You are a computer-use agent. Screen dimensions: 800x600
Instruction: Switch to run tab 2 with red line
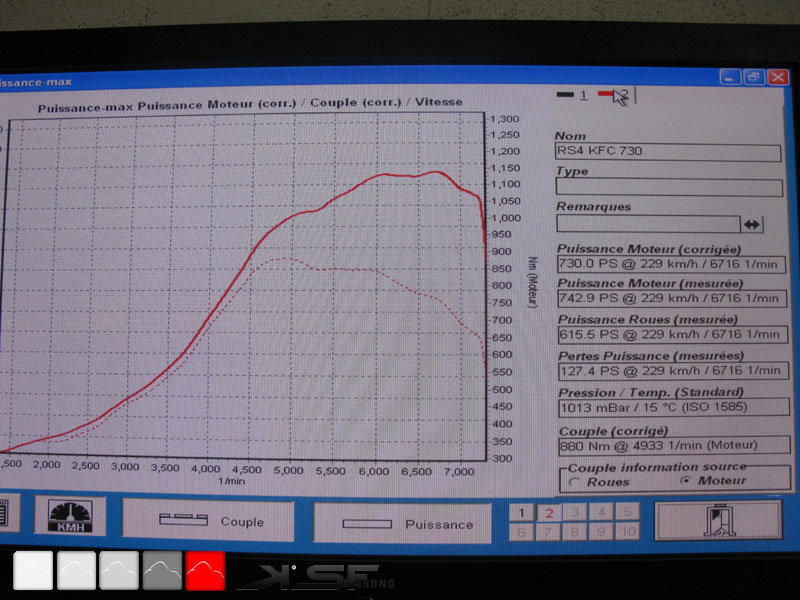click(612, 95)
